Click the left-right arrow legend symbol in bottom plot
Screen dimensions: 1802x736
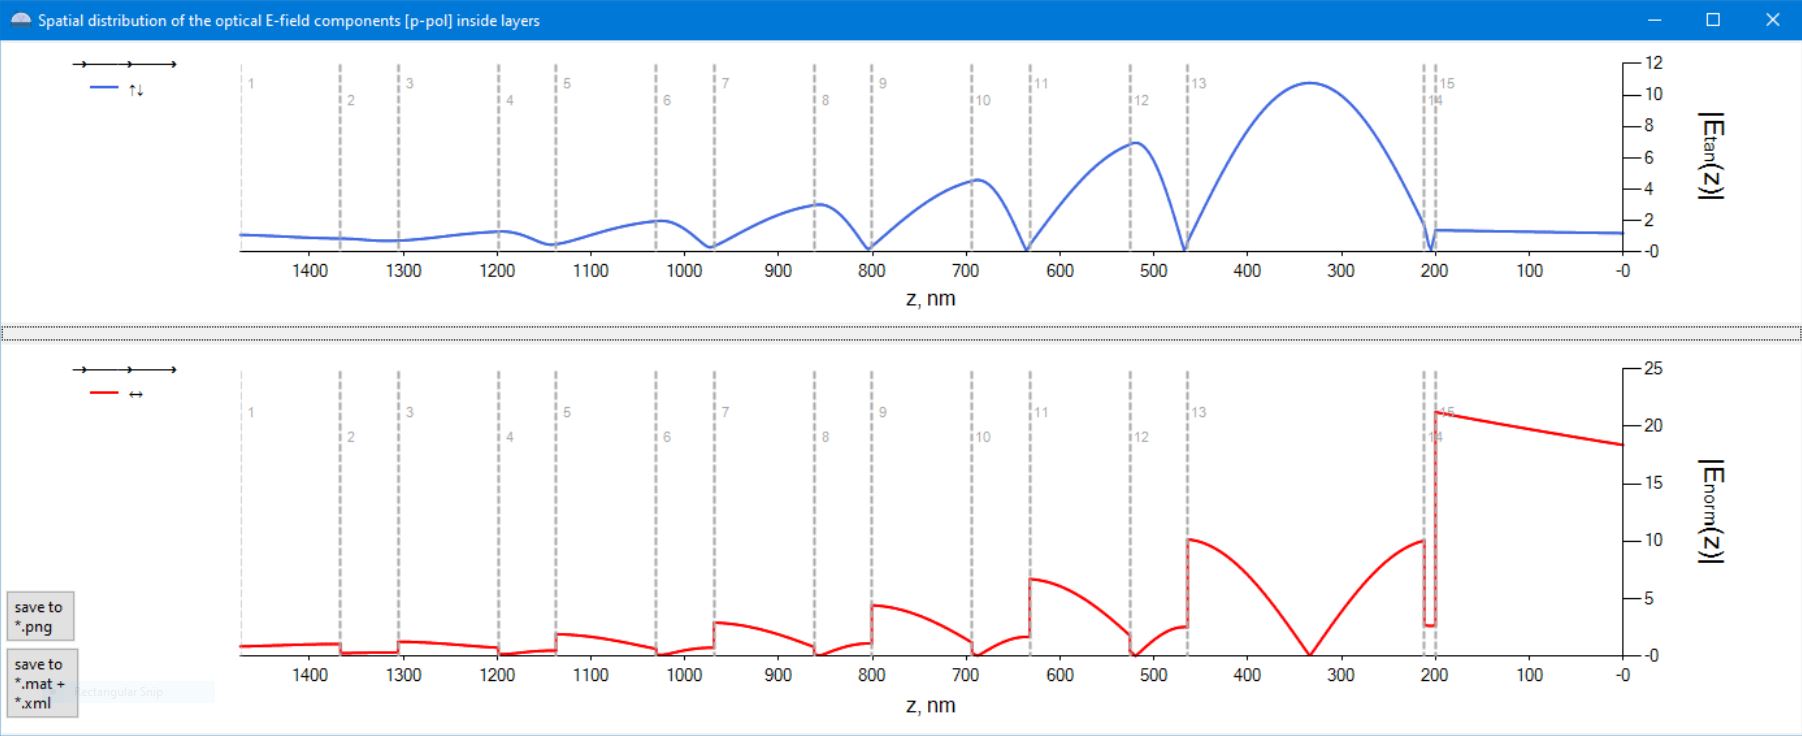click(x=136, y=394)
